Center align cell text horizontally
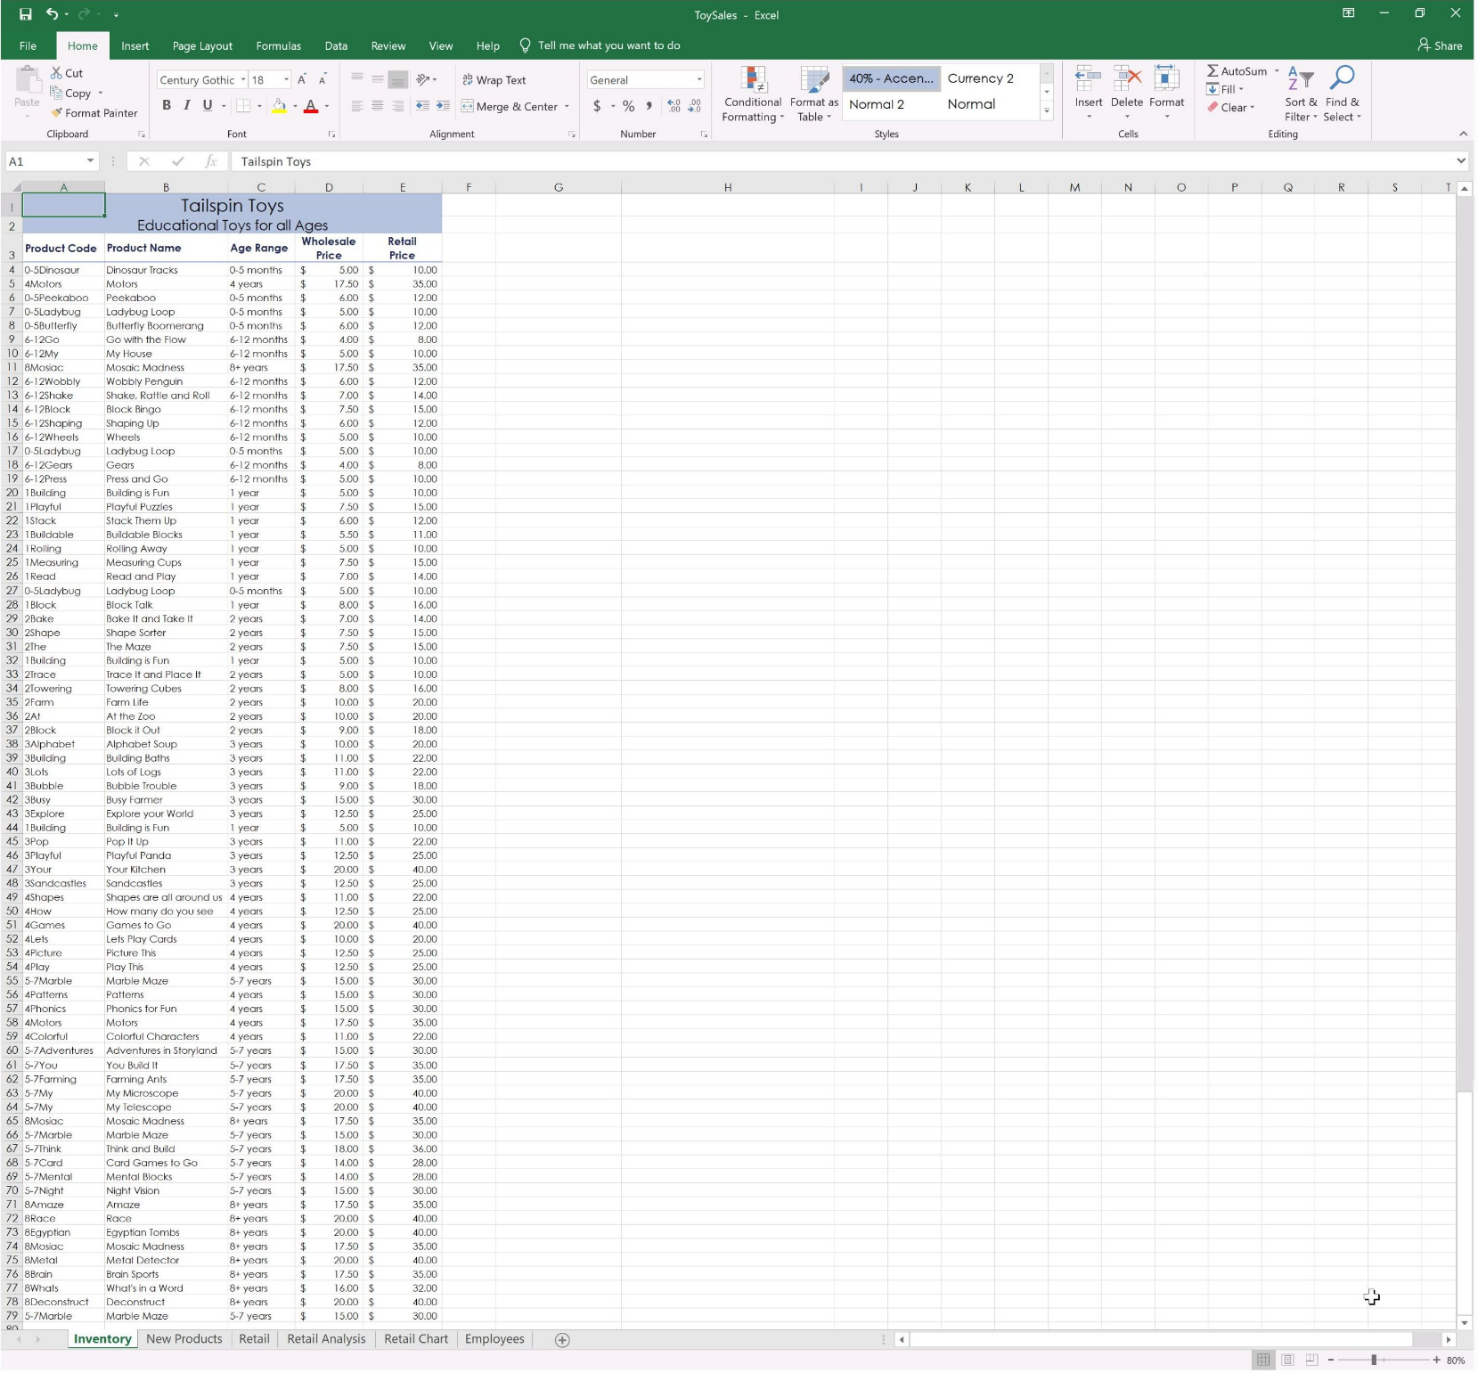Image resolution: width=1478 pixels, height=1373 pixels. 377,106
